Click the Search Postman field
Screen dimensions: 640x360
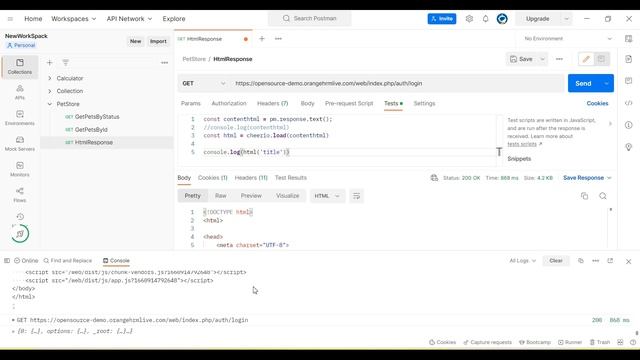tap(309, 19)
